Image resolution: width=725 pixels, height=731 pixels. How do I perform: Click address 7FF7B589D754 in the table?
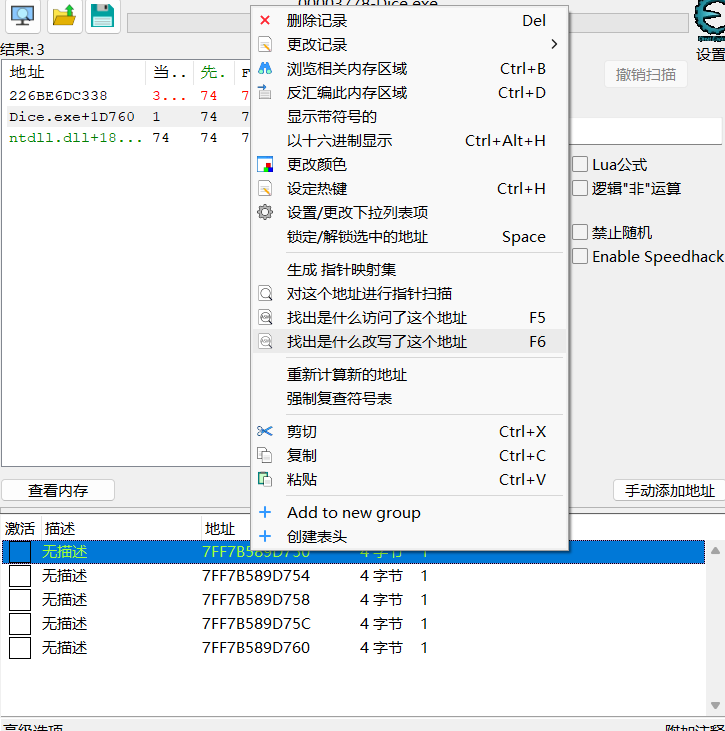(x=255, y=576)
